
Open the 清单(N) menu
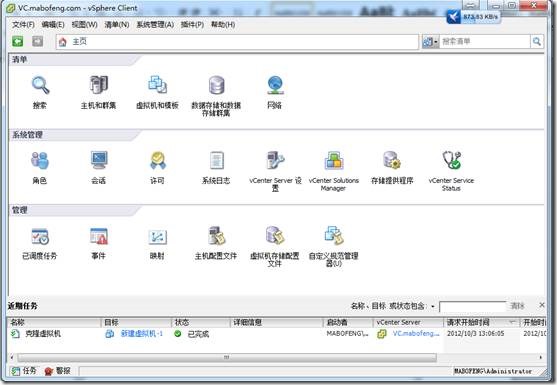pyautogui.click(x=117, y=25)
